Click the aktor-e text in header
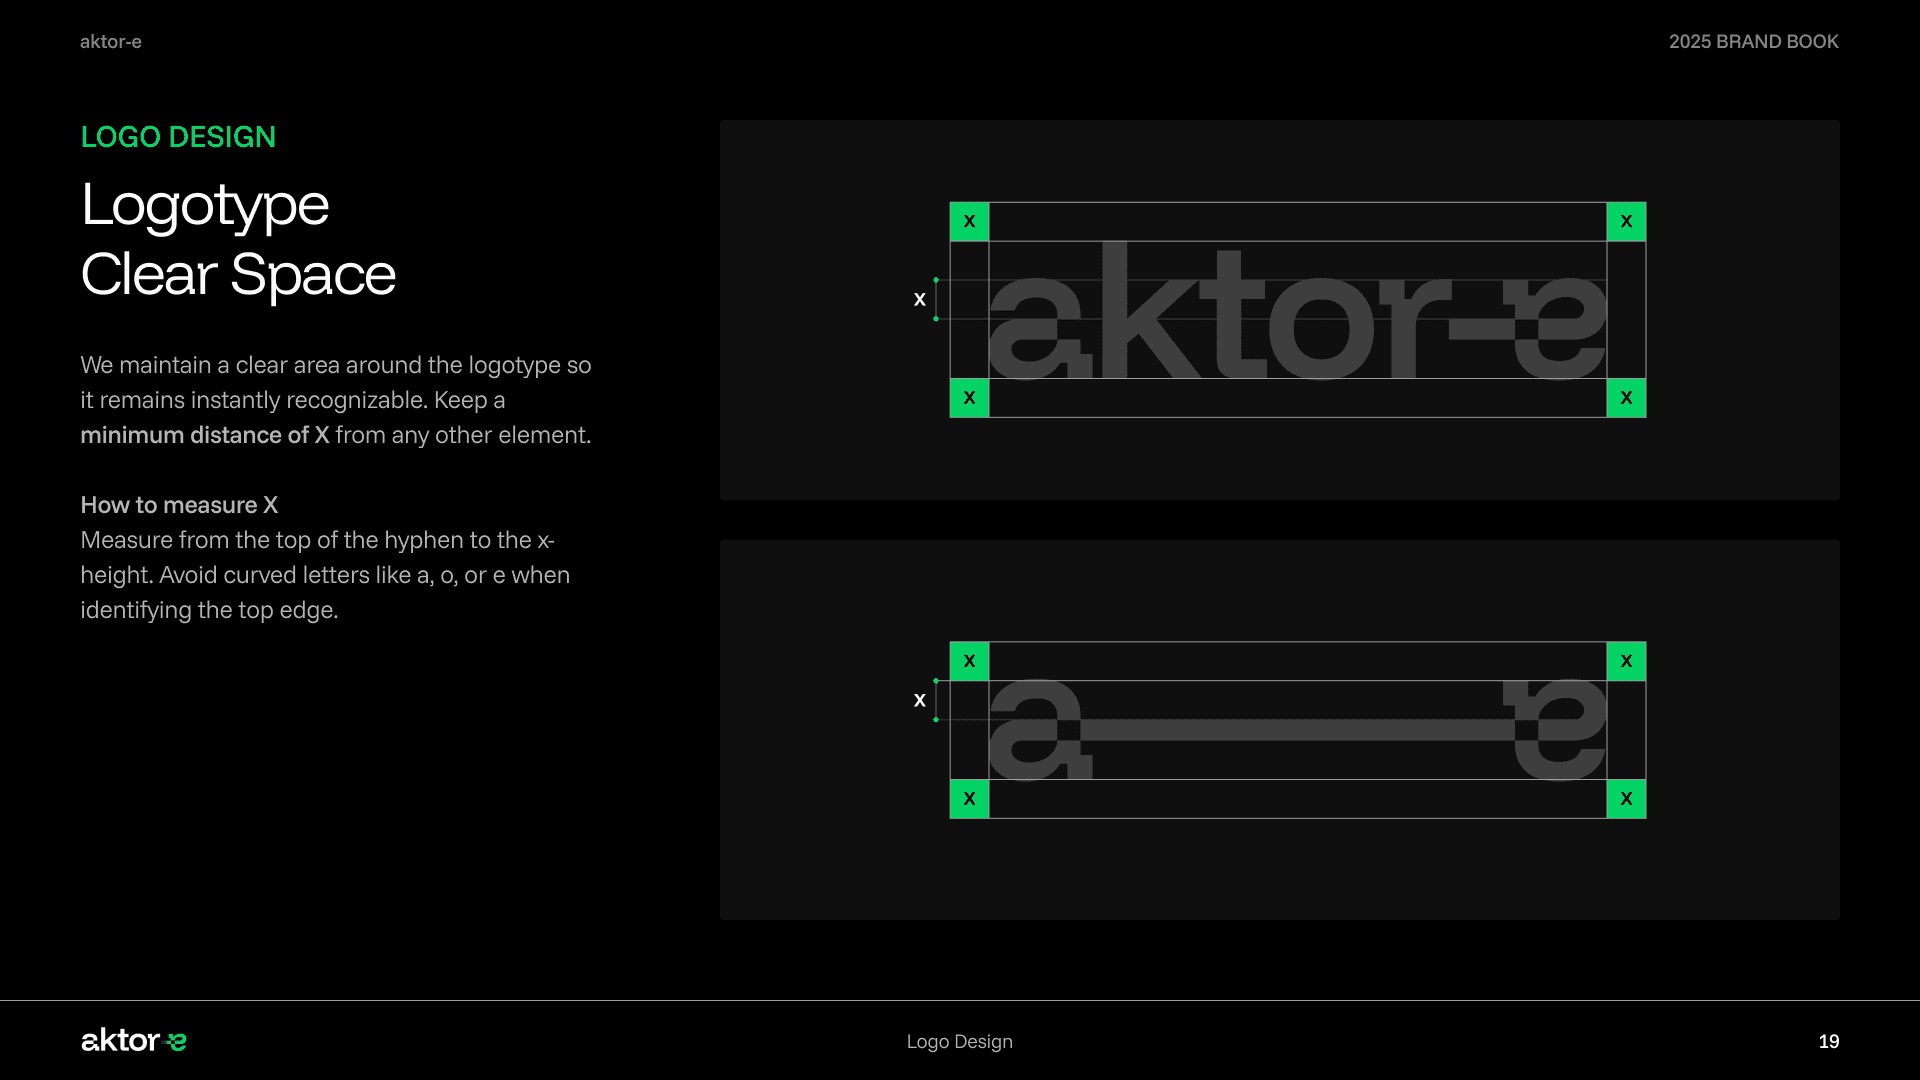Screen dimensions: 1920x1080 tap(110, 42)
